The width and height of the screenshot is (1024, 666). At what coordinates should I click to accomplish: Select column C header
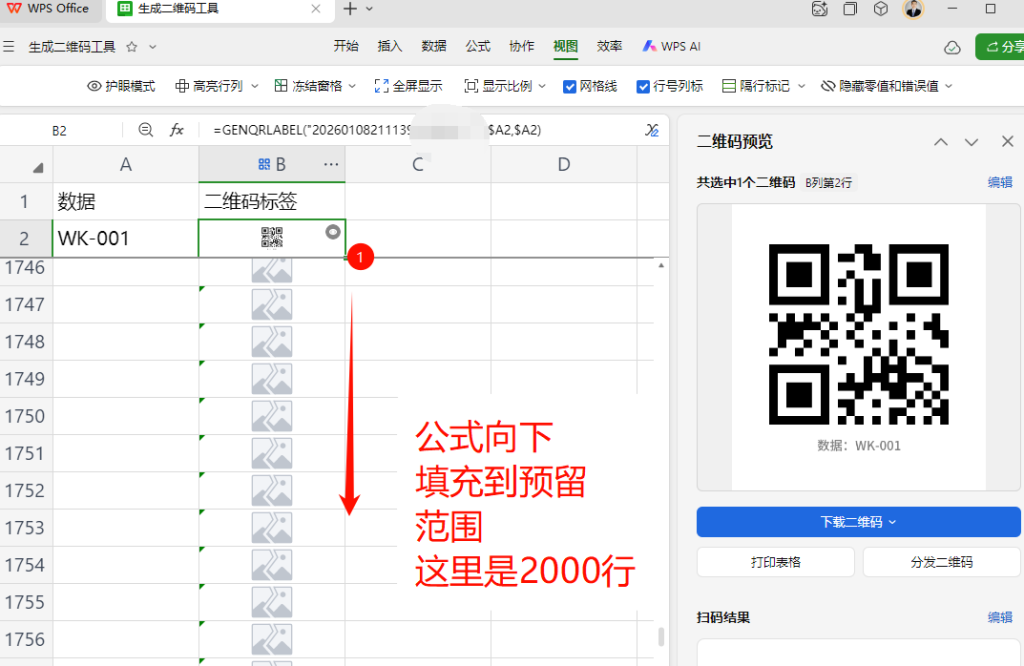coord(418,165)
